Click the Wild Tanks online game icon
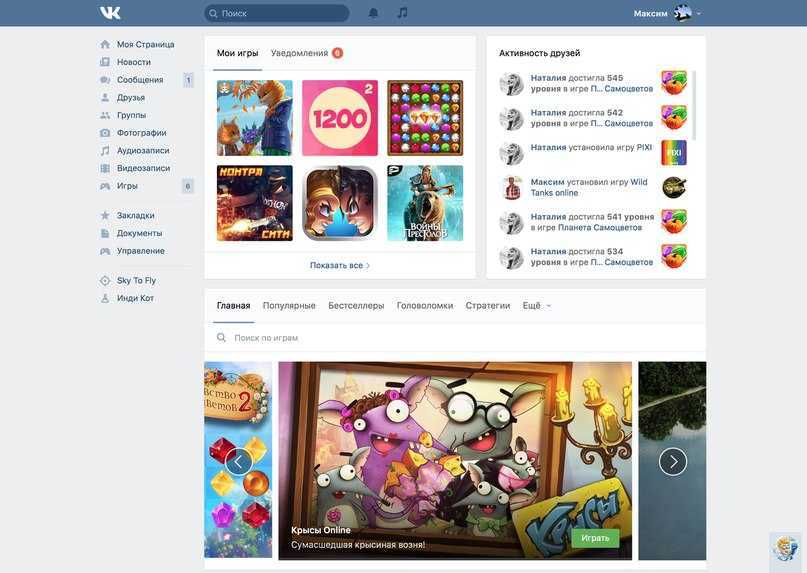807x573 pixels. pyautogui.click(x=674, y=188)
